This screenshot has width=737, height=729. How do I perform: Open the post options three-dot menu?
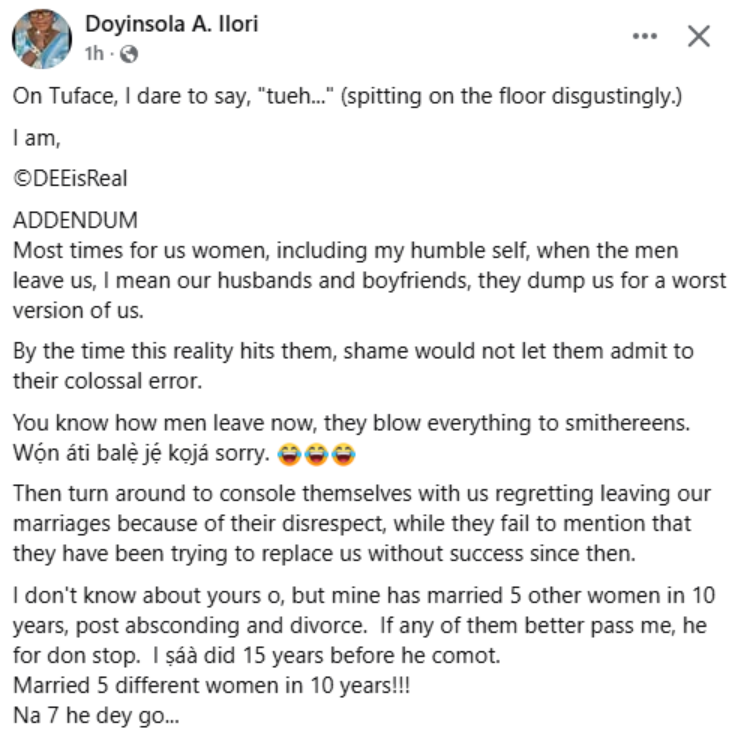[x=646, y=37]
